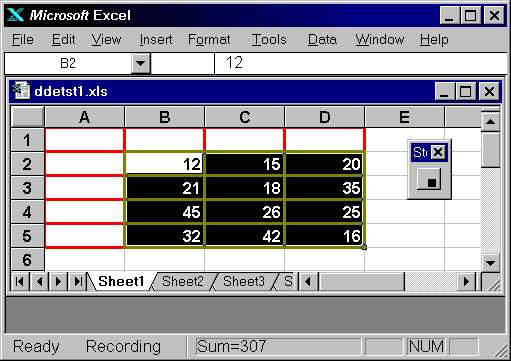Close the Stop Recording floating toolbar
This screenshot has width=511, height=361.
pyautogui.click(x=438, y=152)
